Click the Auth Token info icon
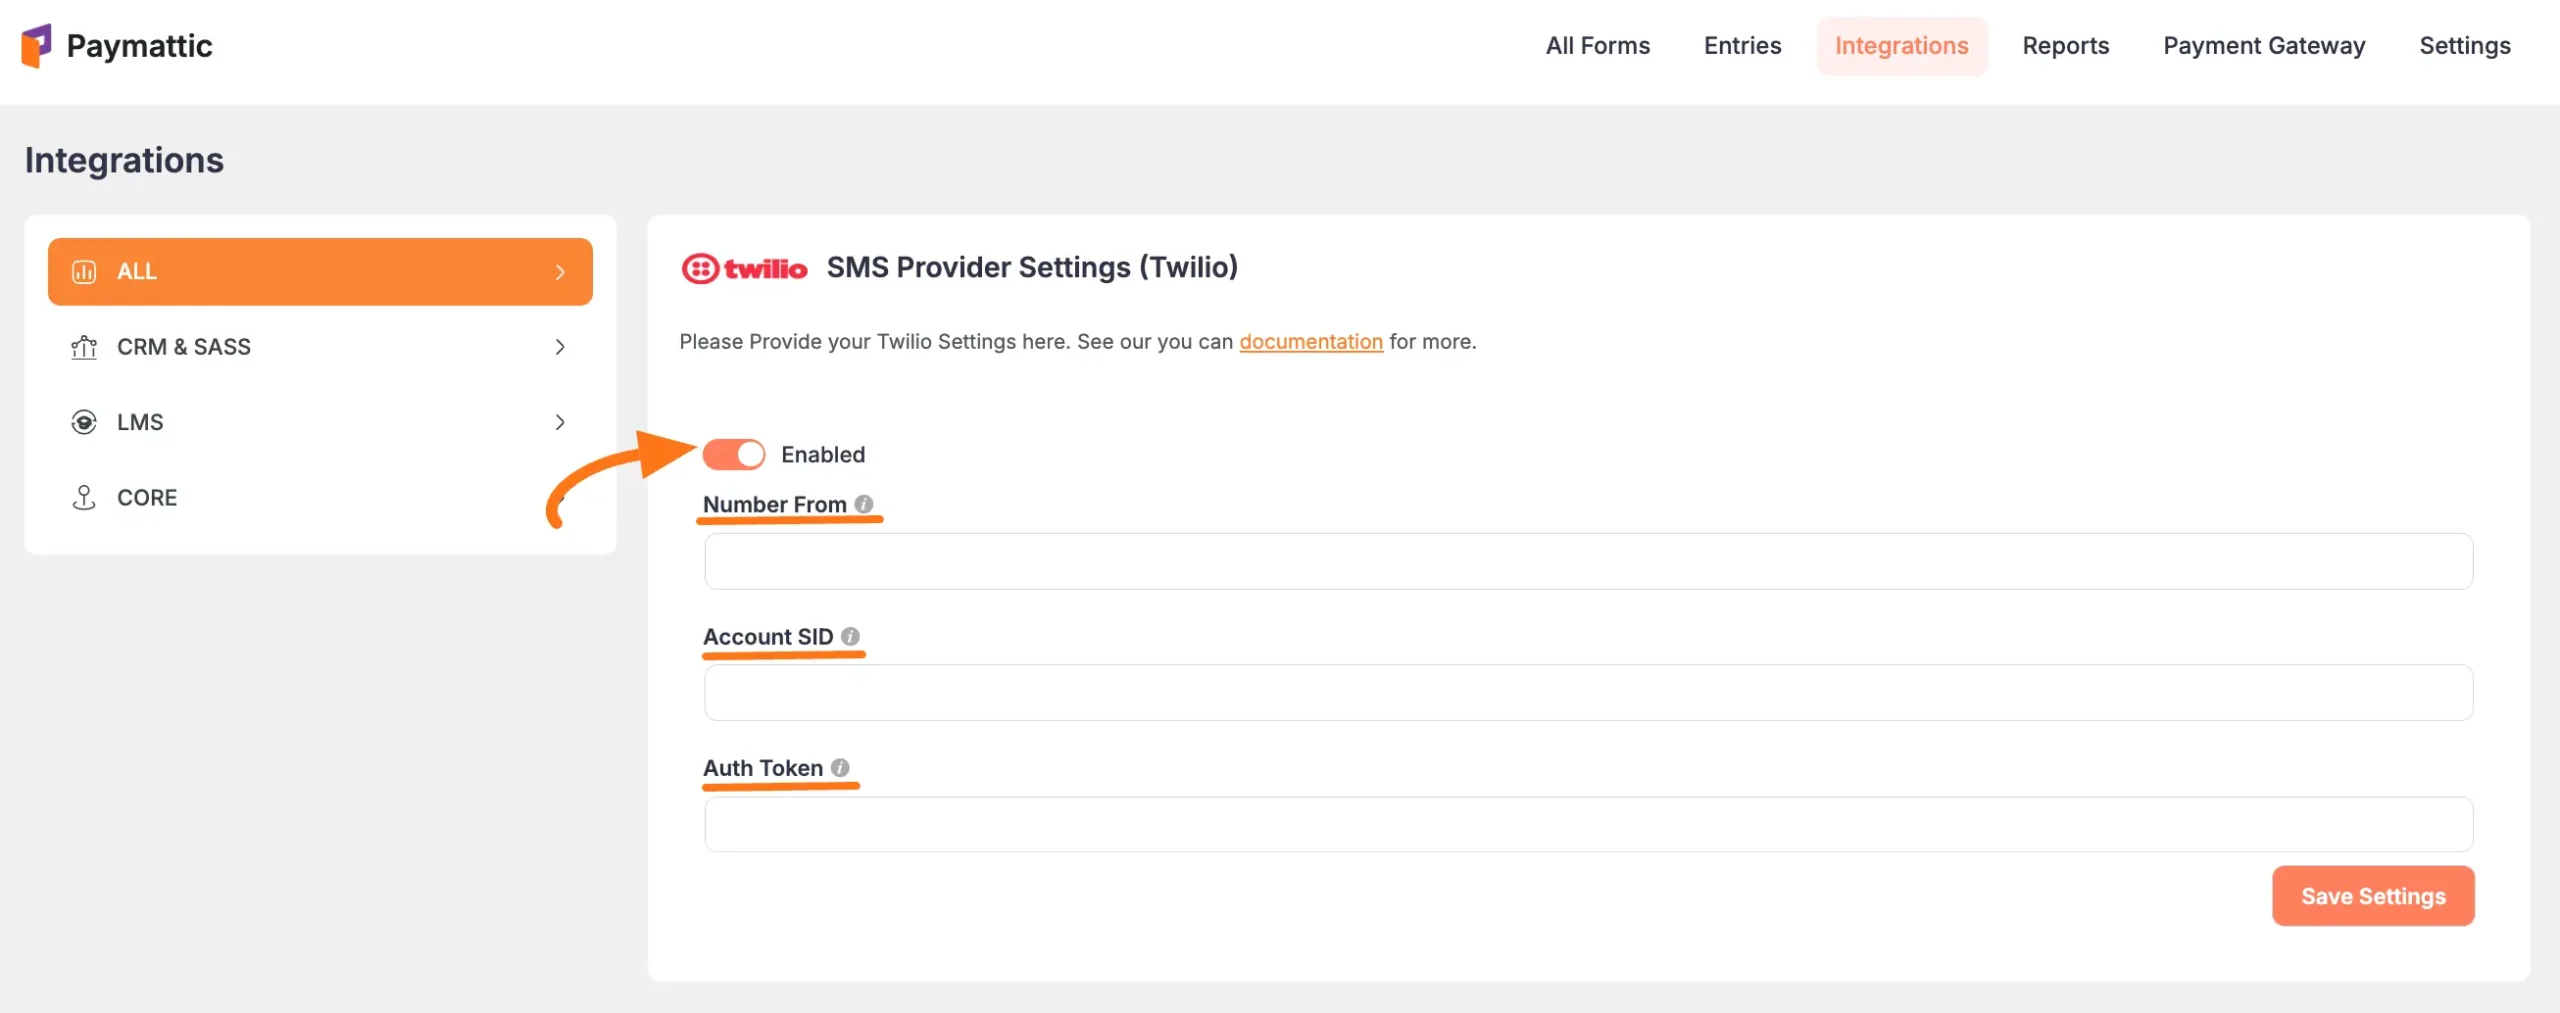This screenshot has width=2560, height=1013. pyautogui.click(x=840, y=767)
